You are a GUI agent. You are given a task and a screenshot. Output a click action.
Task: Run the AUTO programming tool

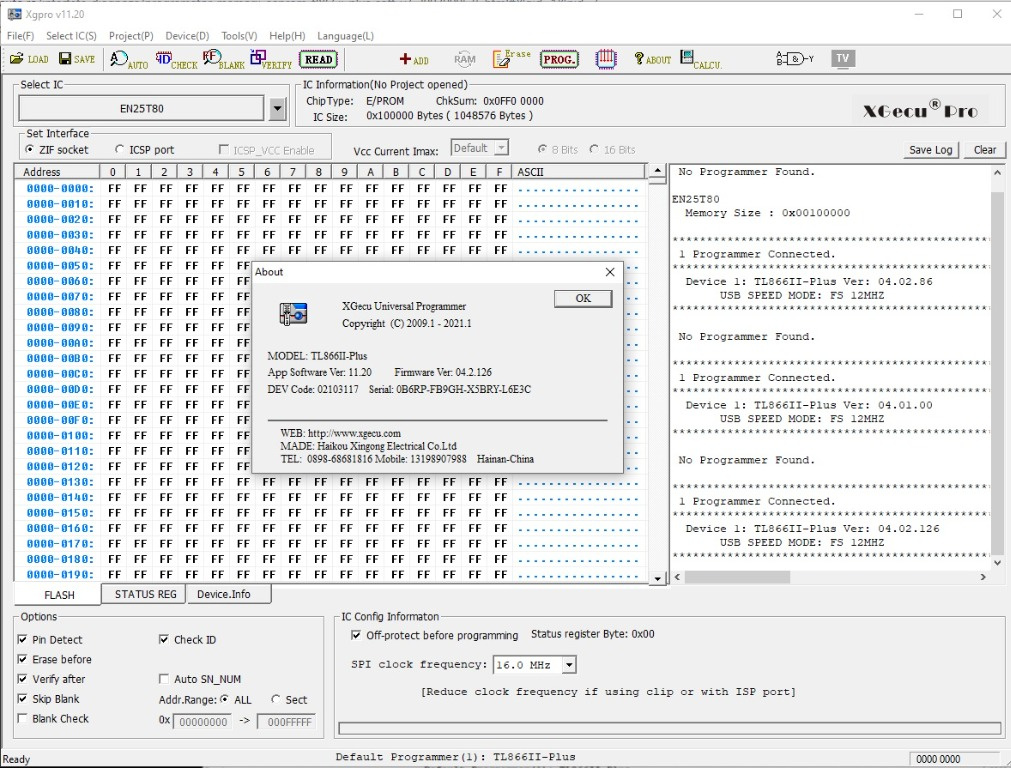(128, 60)
